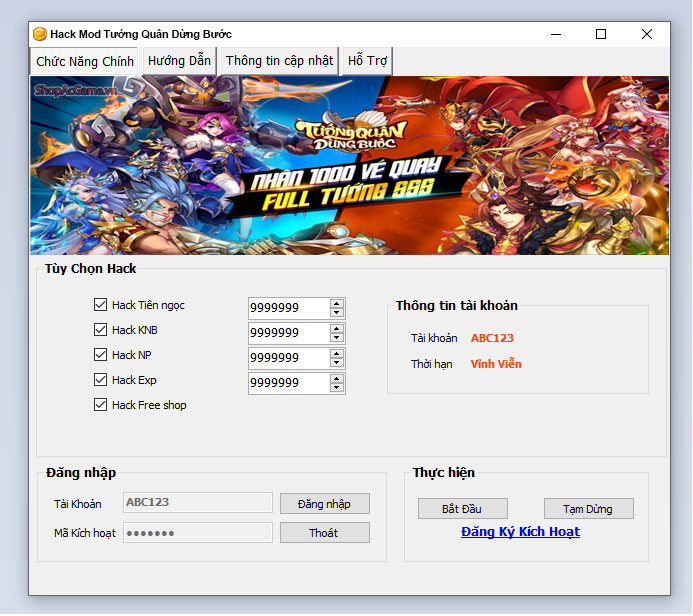Switch to the Chức Năng Chính tab

point(84,61)
